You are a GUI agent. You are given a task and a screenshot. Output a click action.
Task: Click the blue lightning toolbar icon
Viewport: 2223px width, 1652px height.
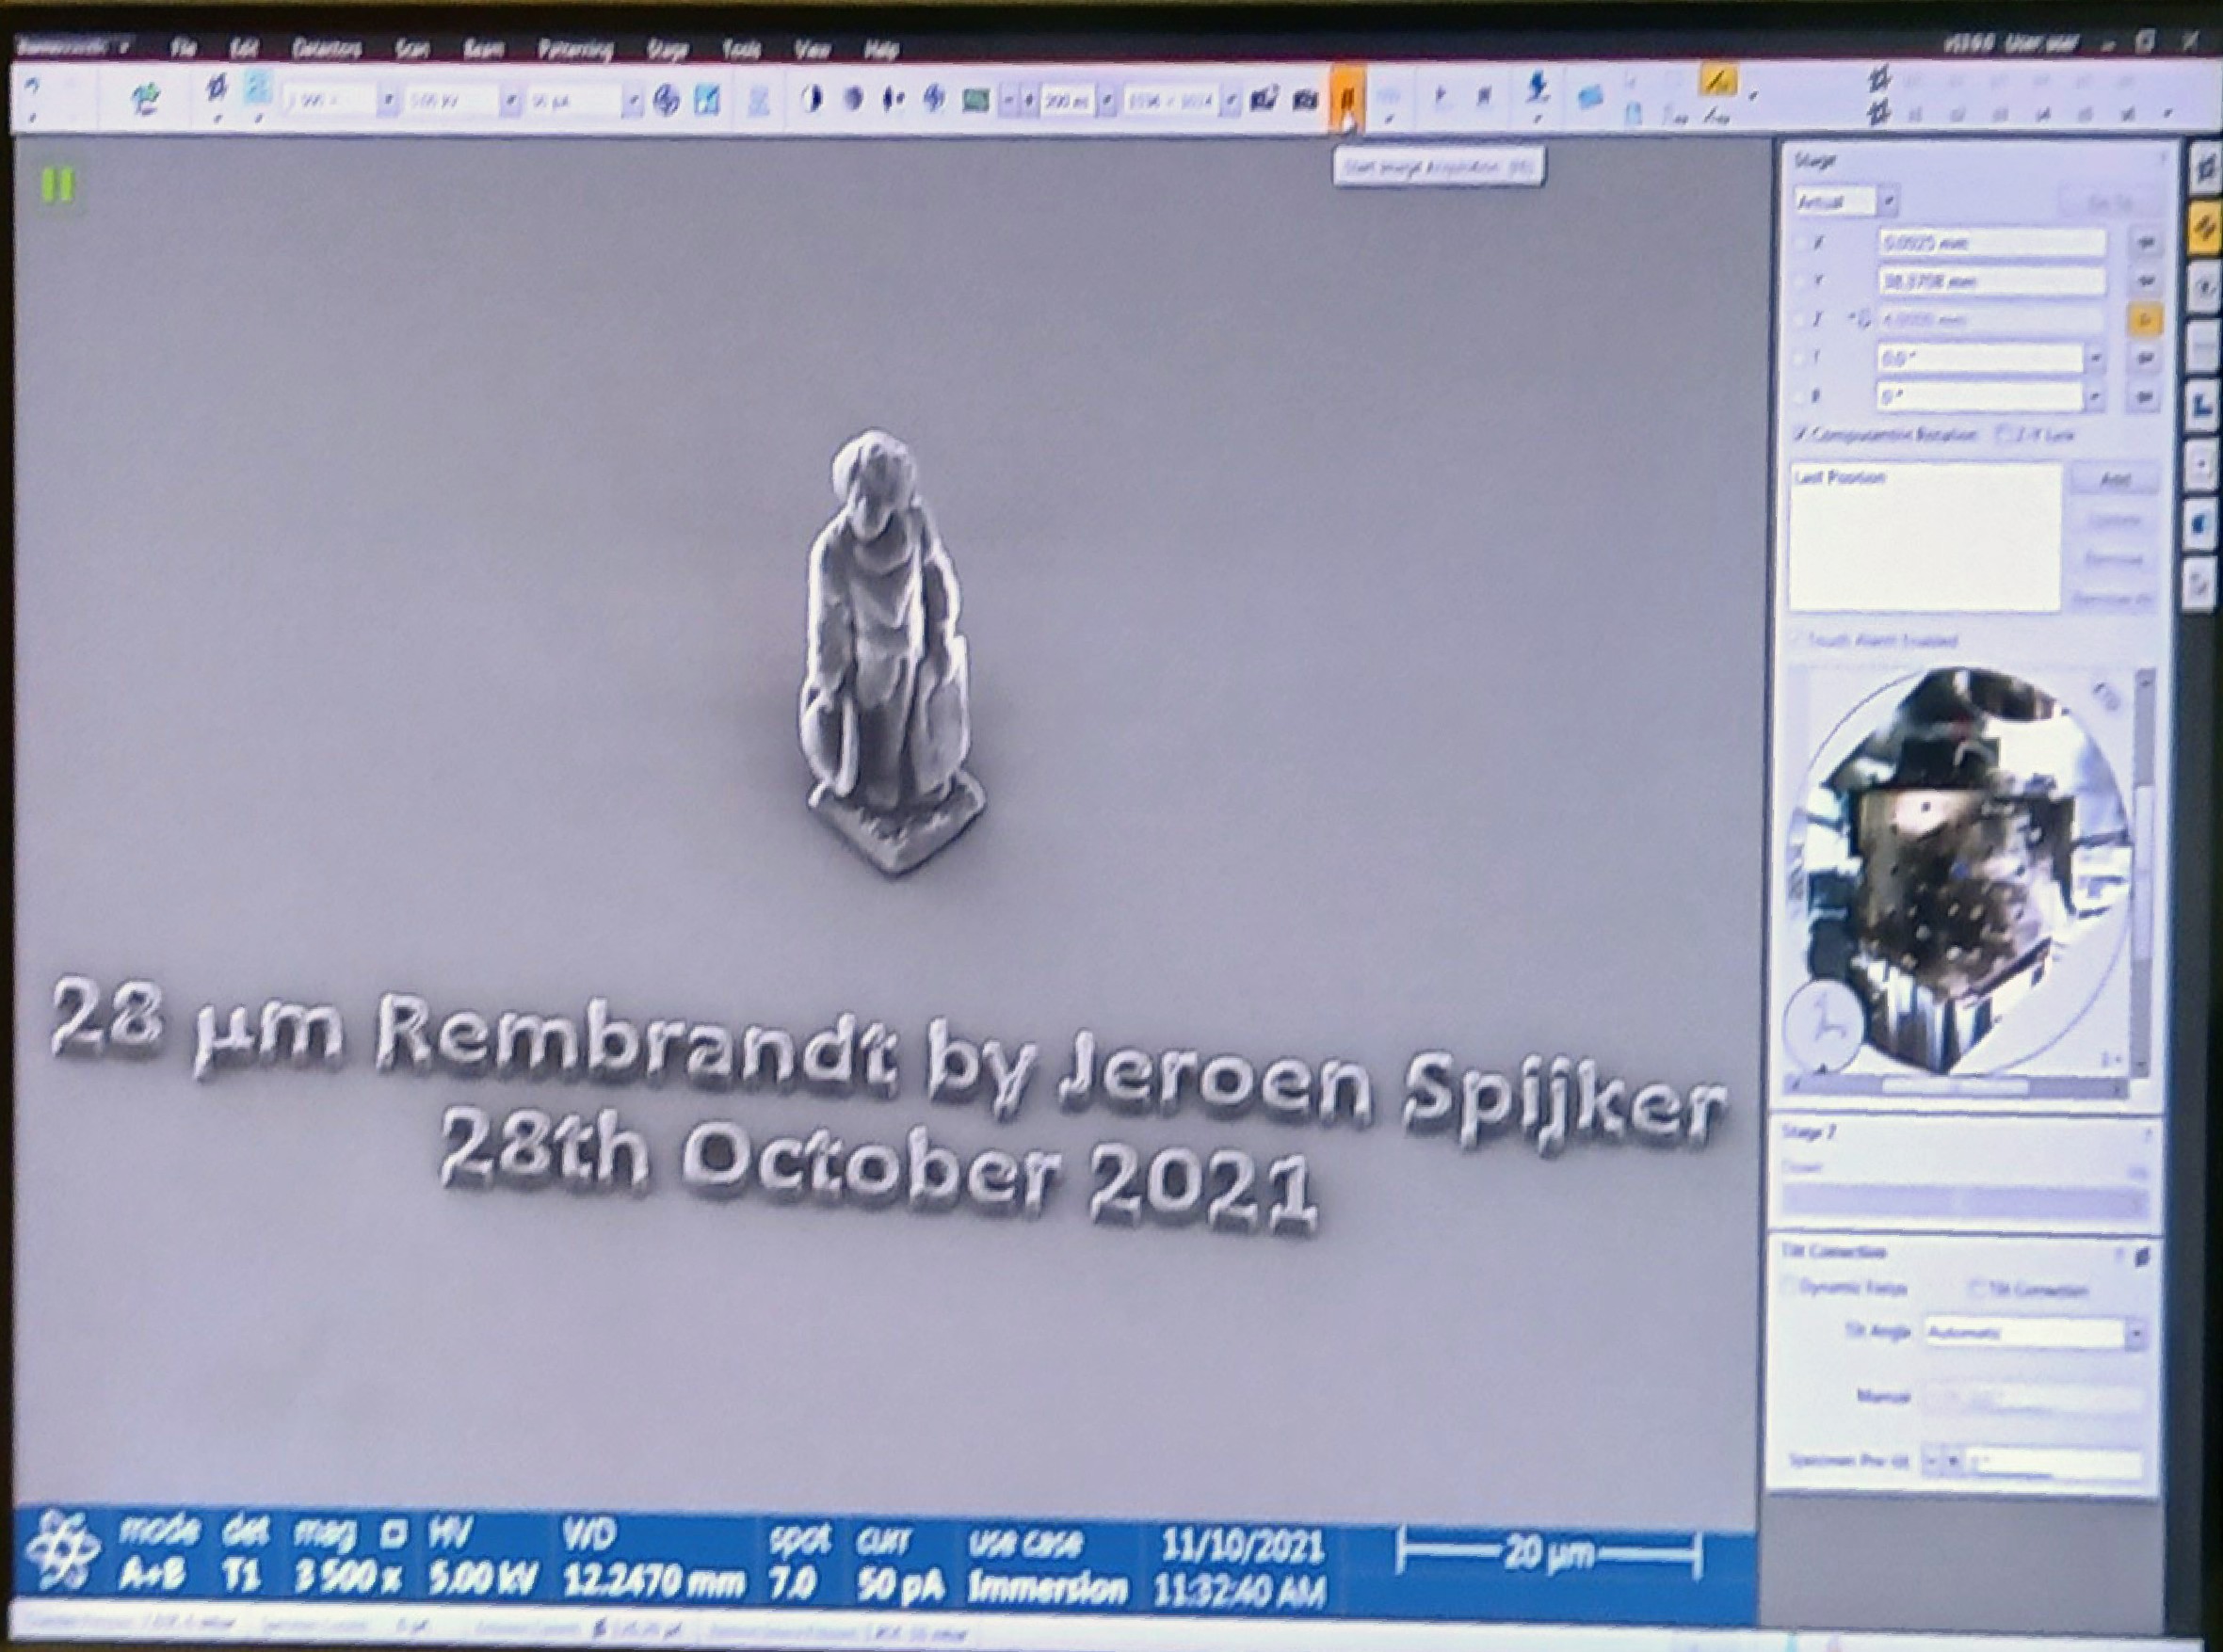tap(935, 98)
